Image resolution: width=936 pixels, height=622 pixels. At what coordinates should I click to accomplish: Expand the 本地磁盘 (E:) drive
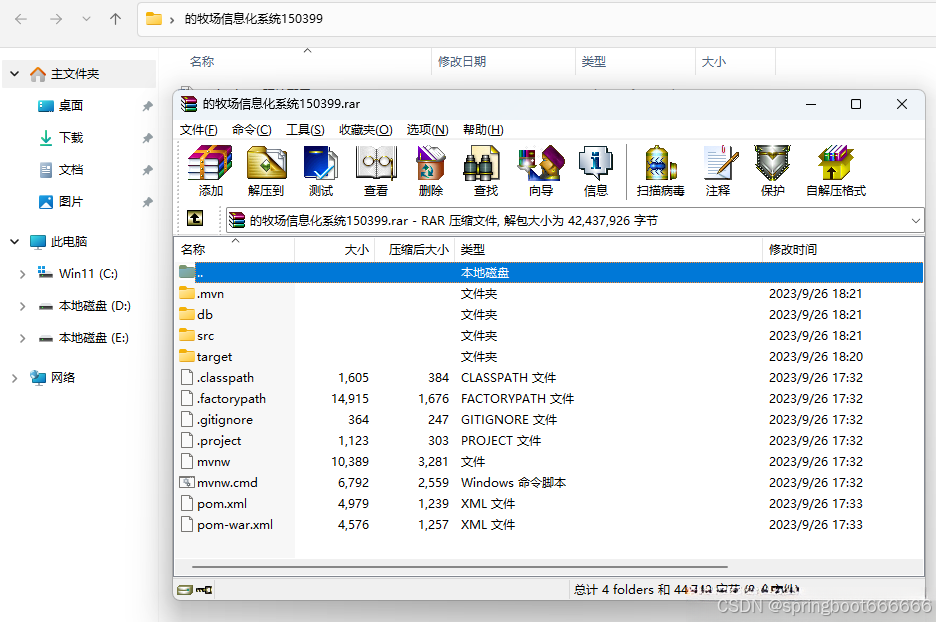[x=23, y=338]
